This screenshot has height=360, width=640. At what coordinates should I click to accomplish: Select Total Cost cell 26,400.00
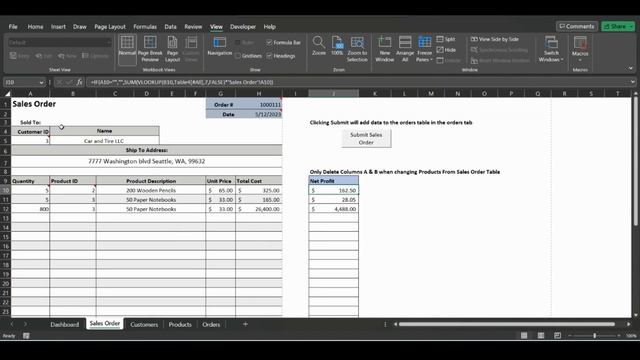click(x=259, y=209)
